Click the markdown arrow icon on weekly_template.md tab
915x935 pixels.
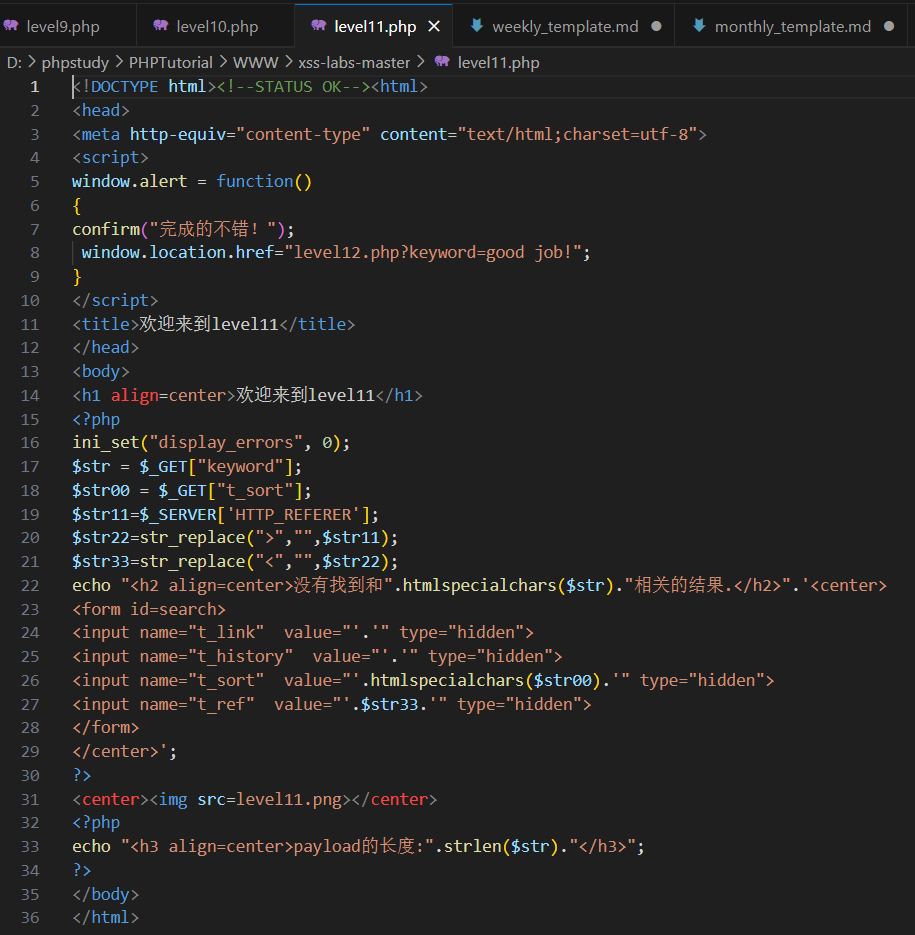click(477, 25)
